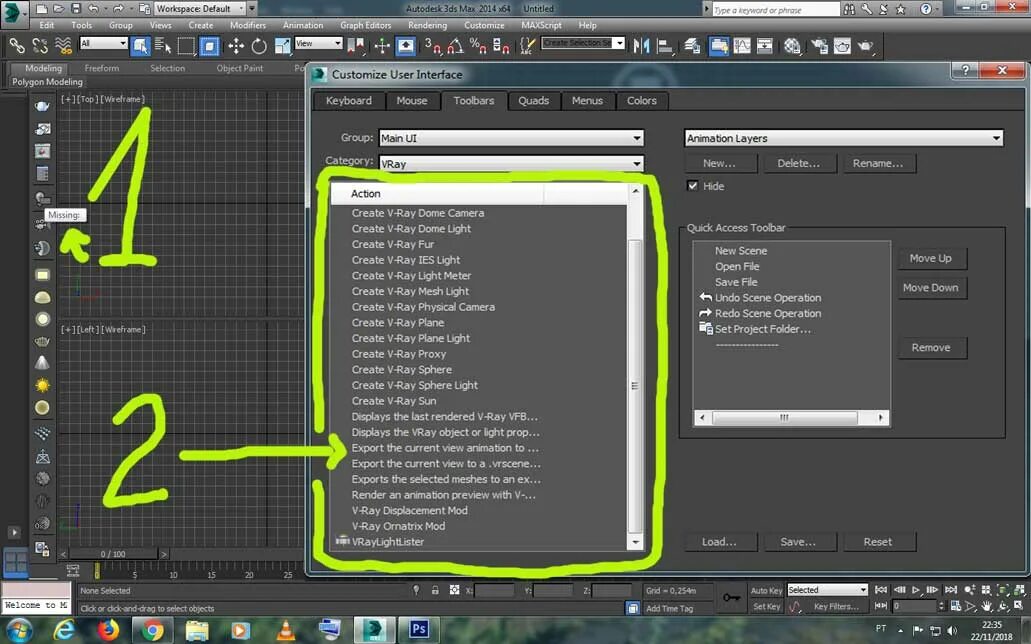
Task: Open the Rendering menu
Action: (x=427, y=25)
